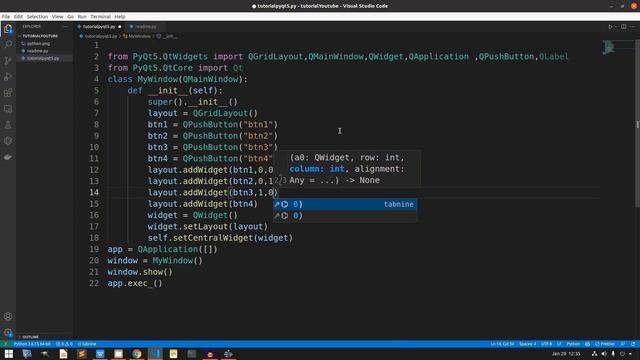Screen dimensions: 640x360
Task: Open the View menu
Action: pos(58,17)
